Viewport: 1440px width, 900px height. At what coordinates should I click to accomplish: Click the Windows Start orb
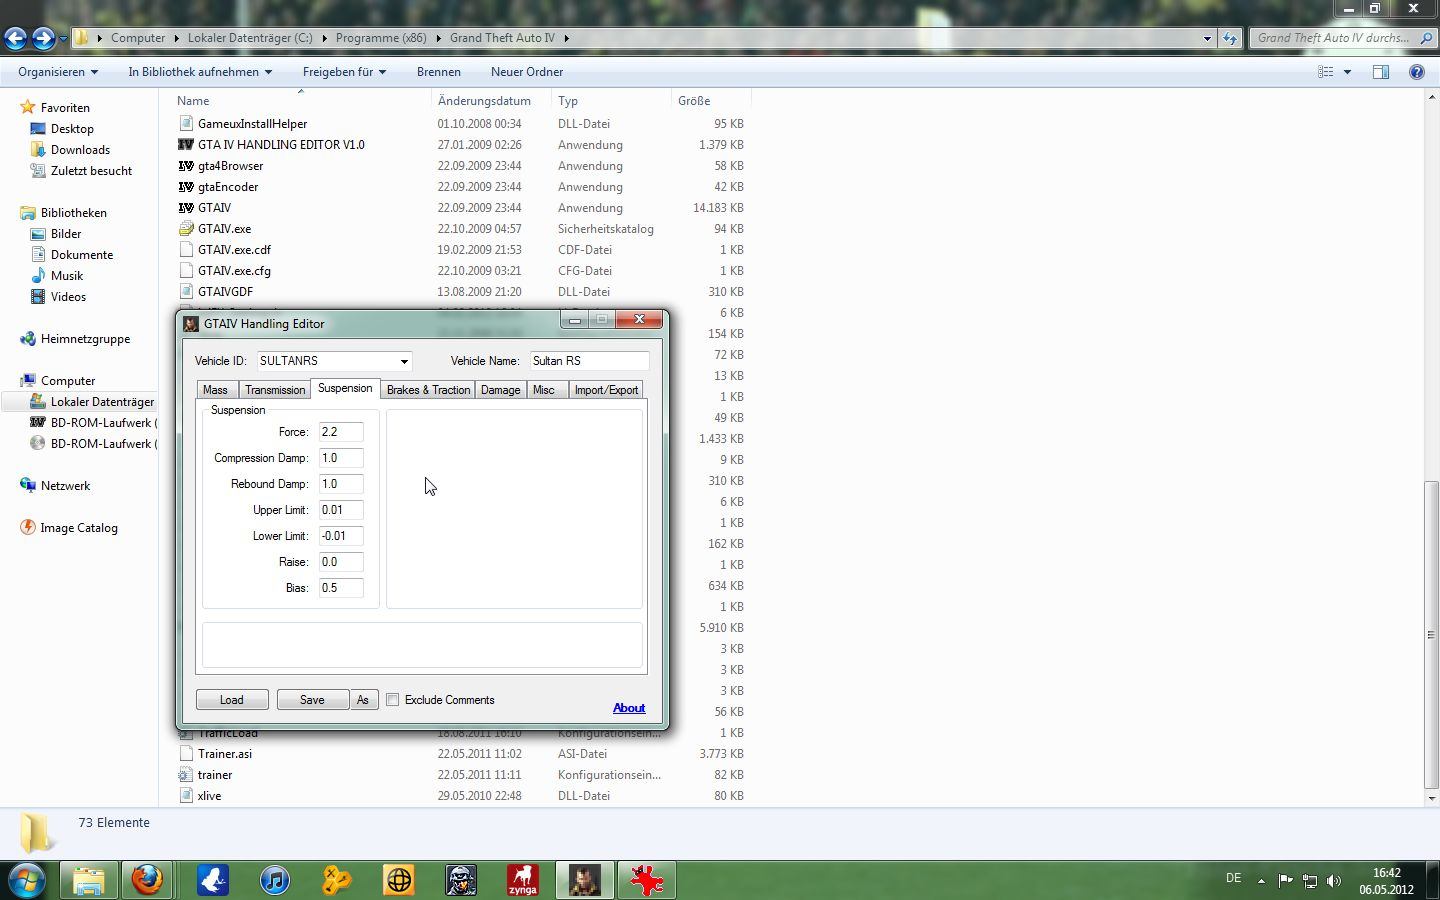[27, 880]
